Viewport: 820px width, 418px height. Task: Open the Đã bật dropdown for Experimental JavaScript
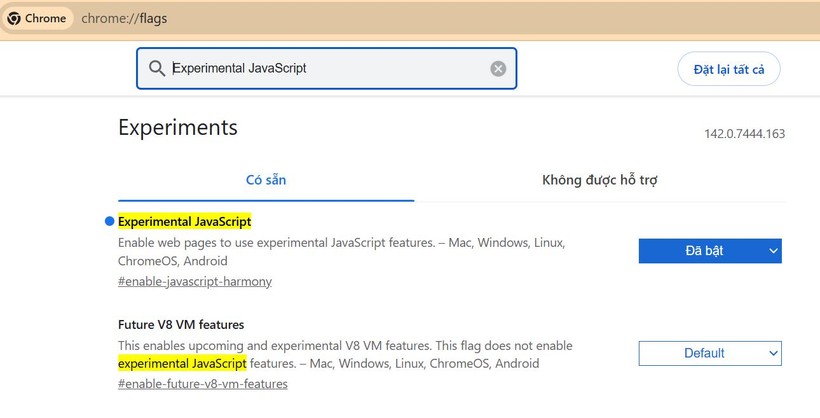(709, 251)
